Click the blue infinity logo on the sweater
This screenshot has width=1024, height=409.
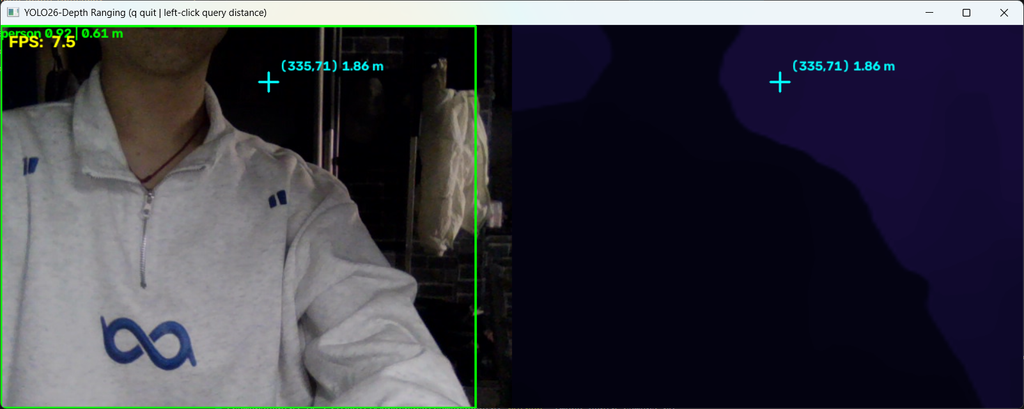tap(148, 341)
